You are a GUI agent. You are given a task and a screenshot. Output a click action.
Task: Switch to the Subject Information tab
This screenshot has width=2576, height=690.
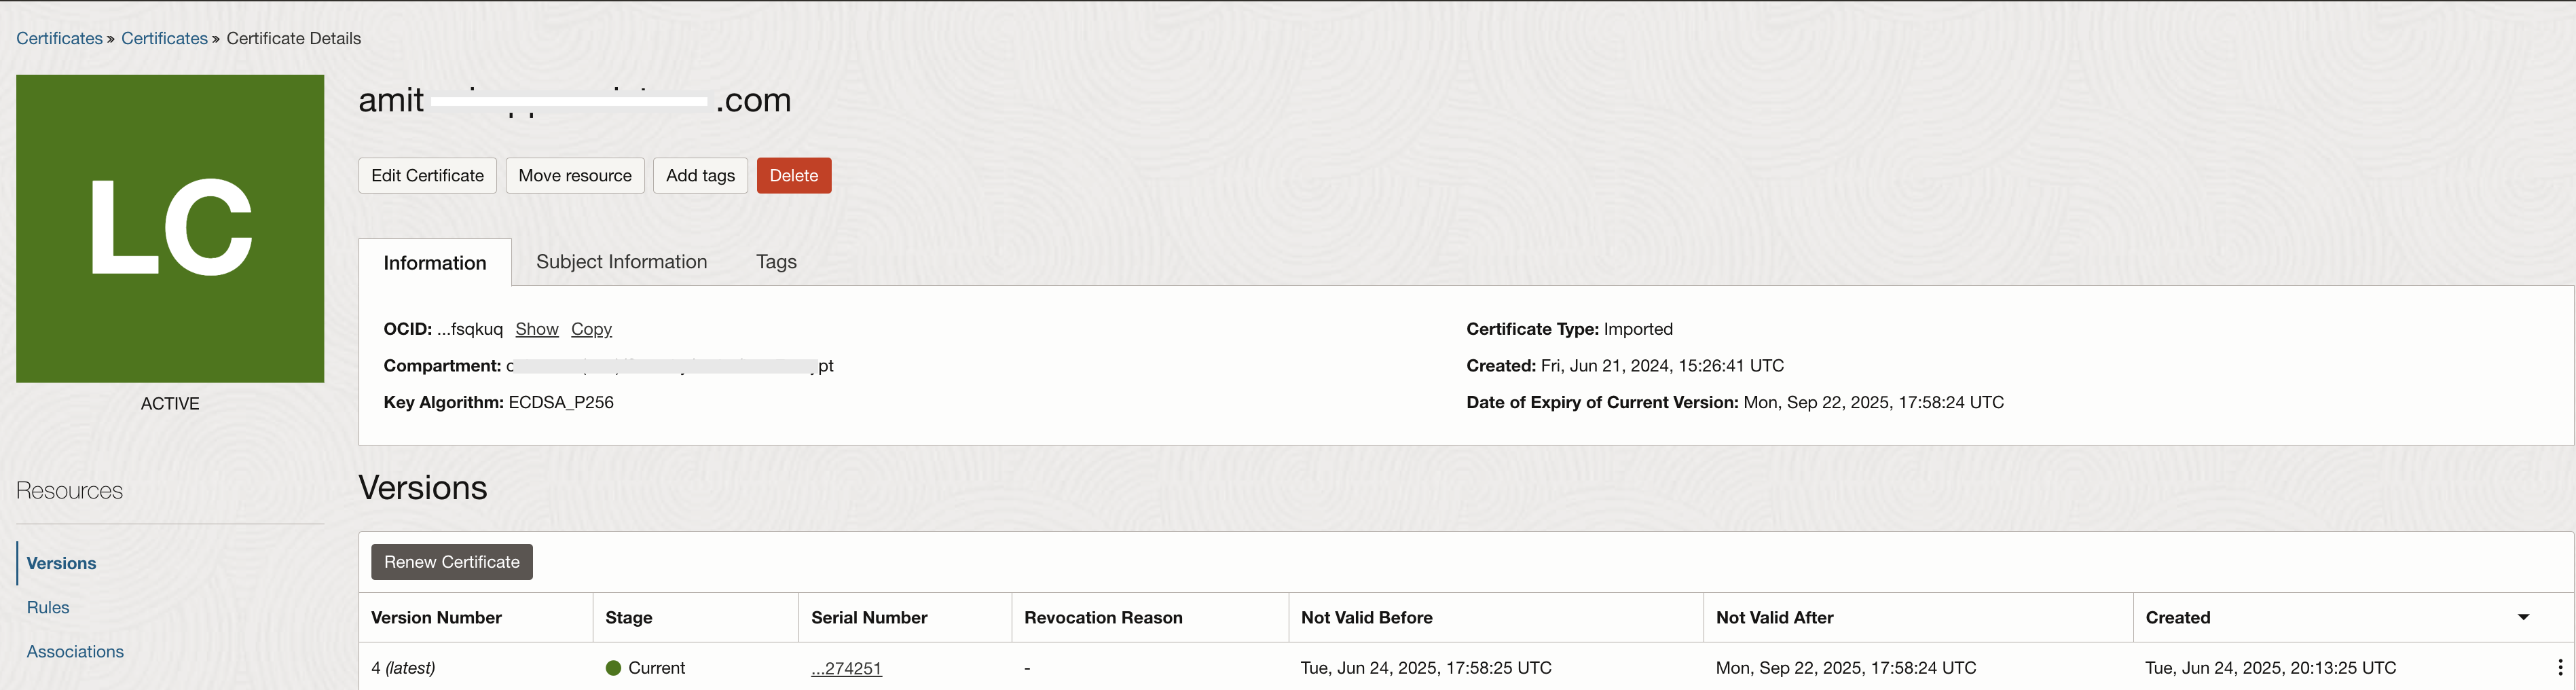[621, 262]
